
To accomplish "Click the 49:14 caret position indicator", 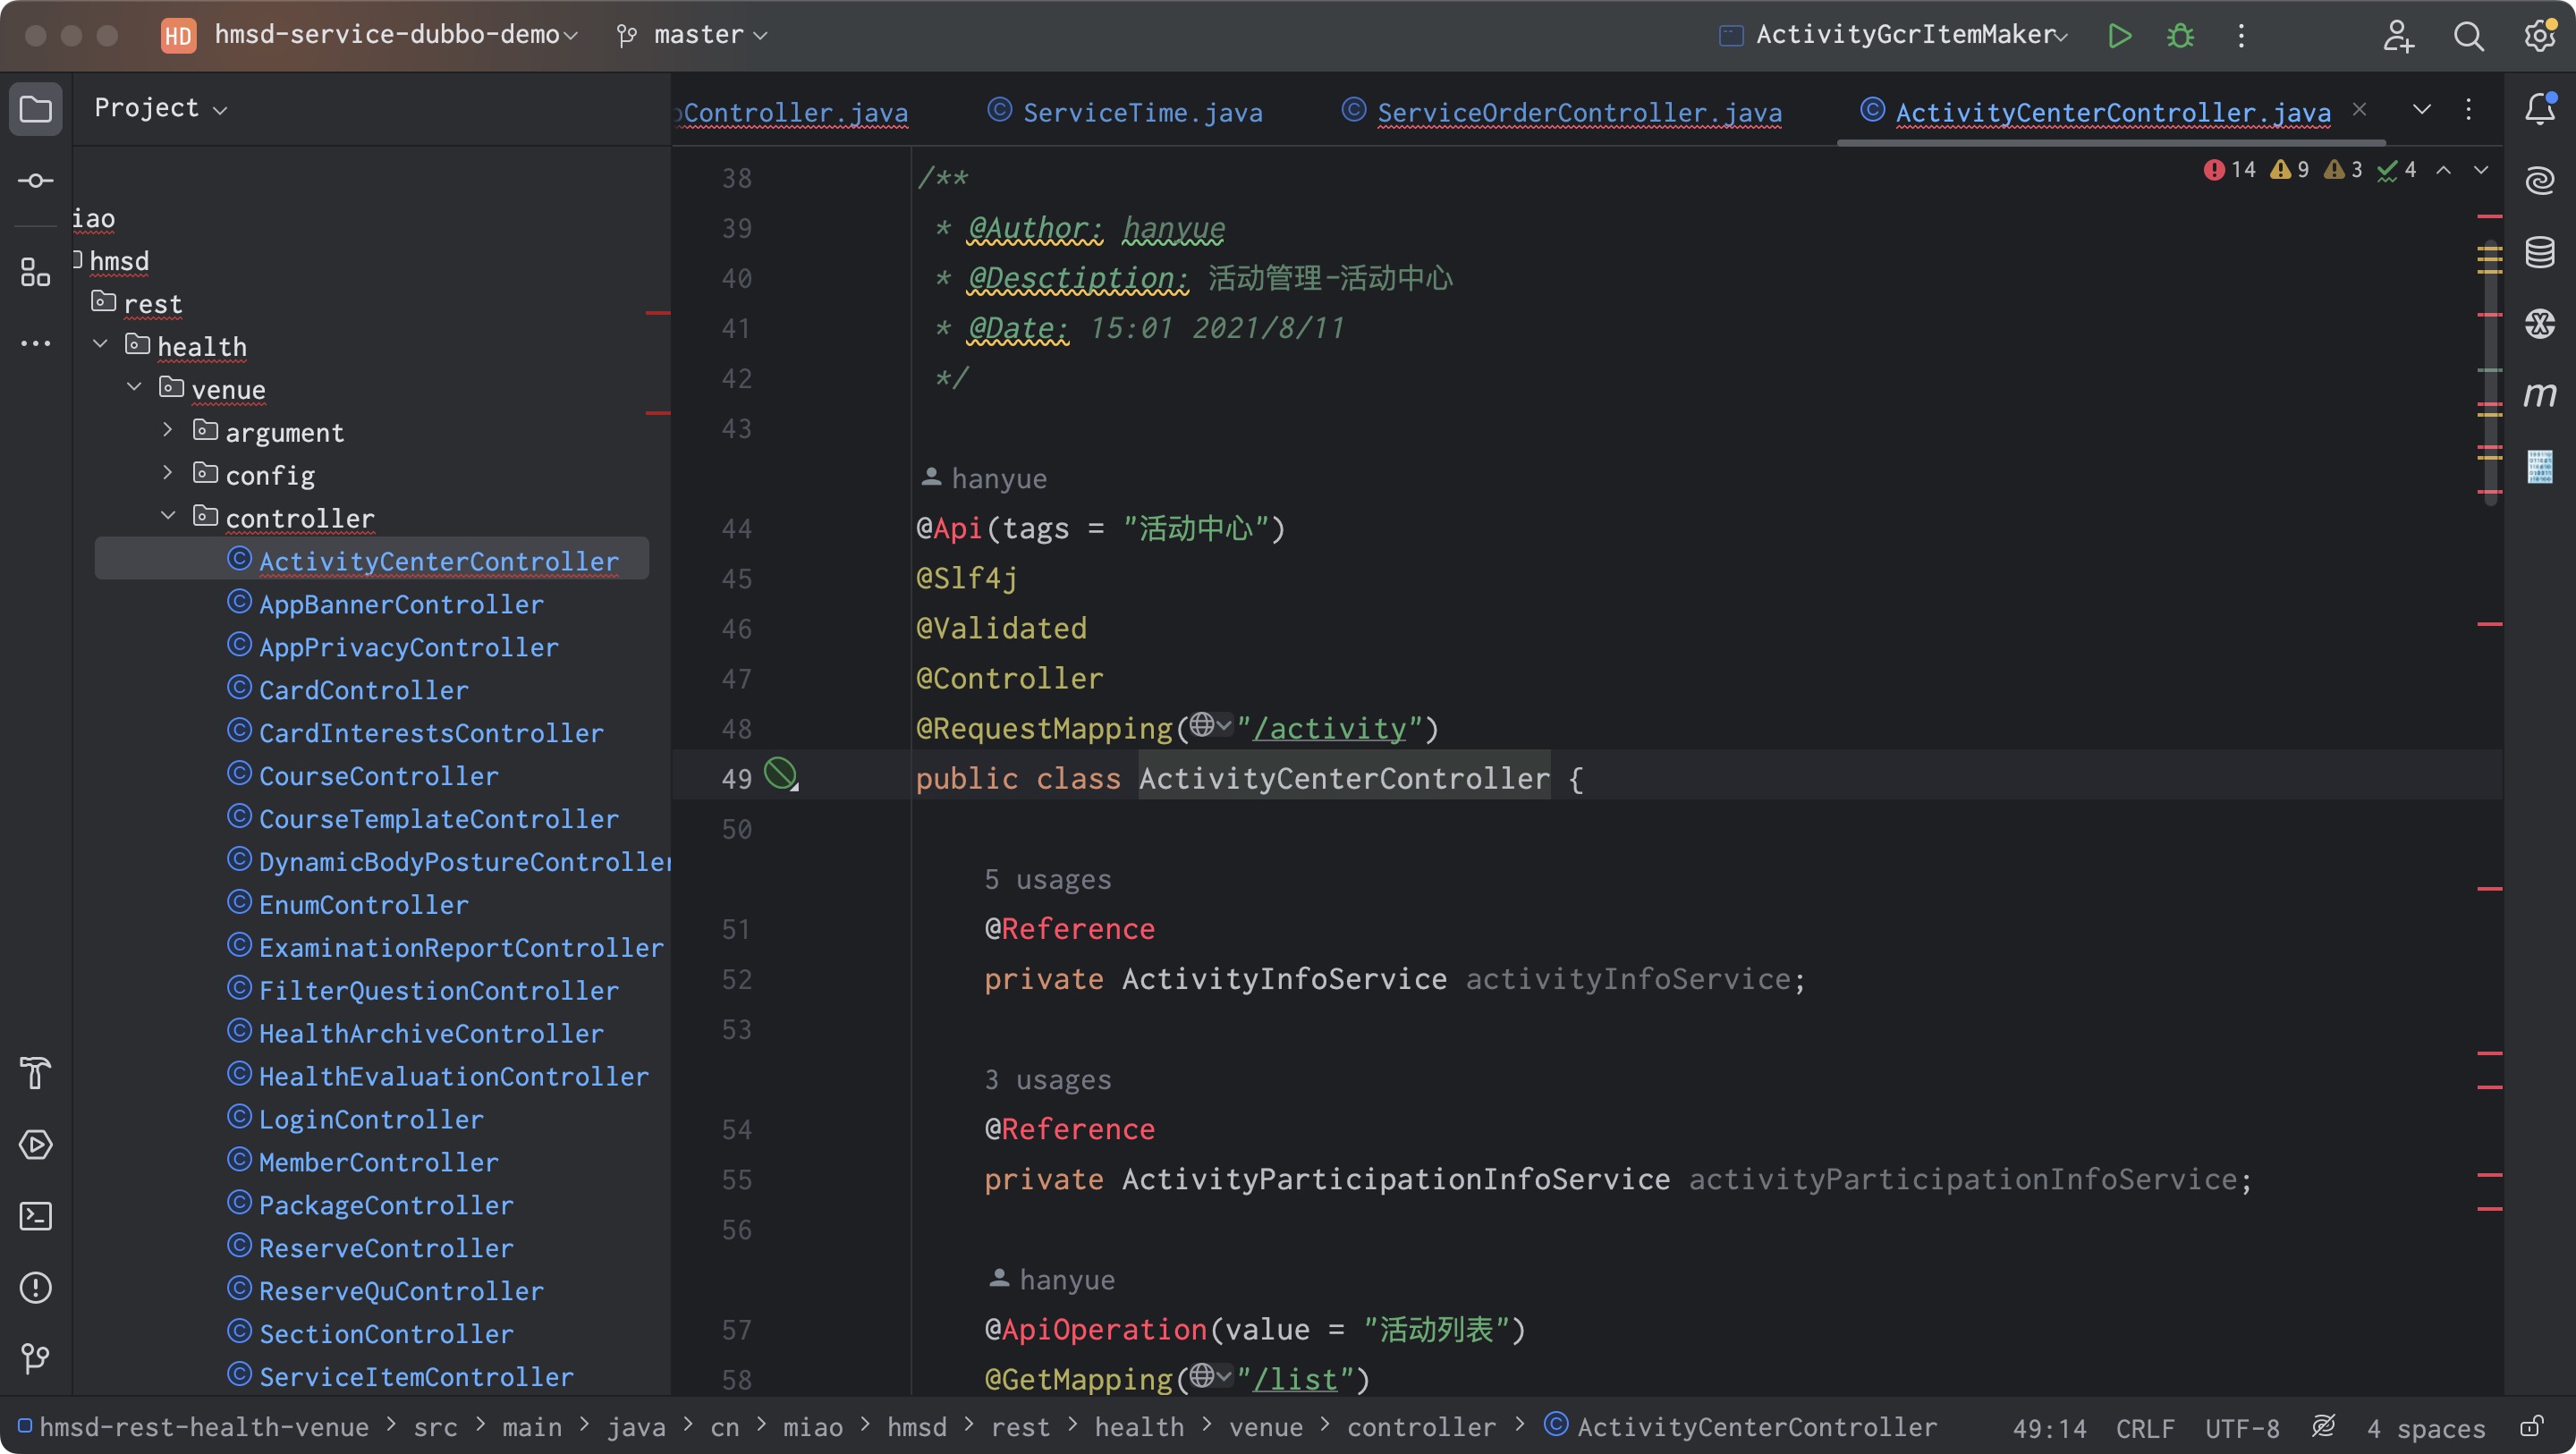I will [x=2049, y=1428].
